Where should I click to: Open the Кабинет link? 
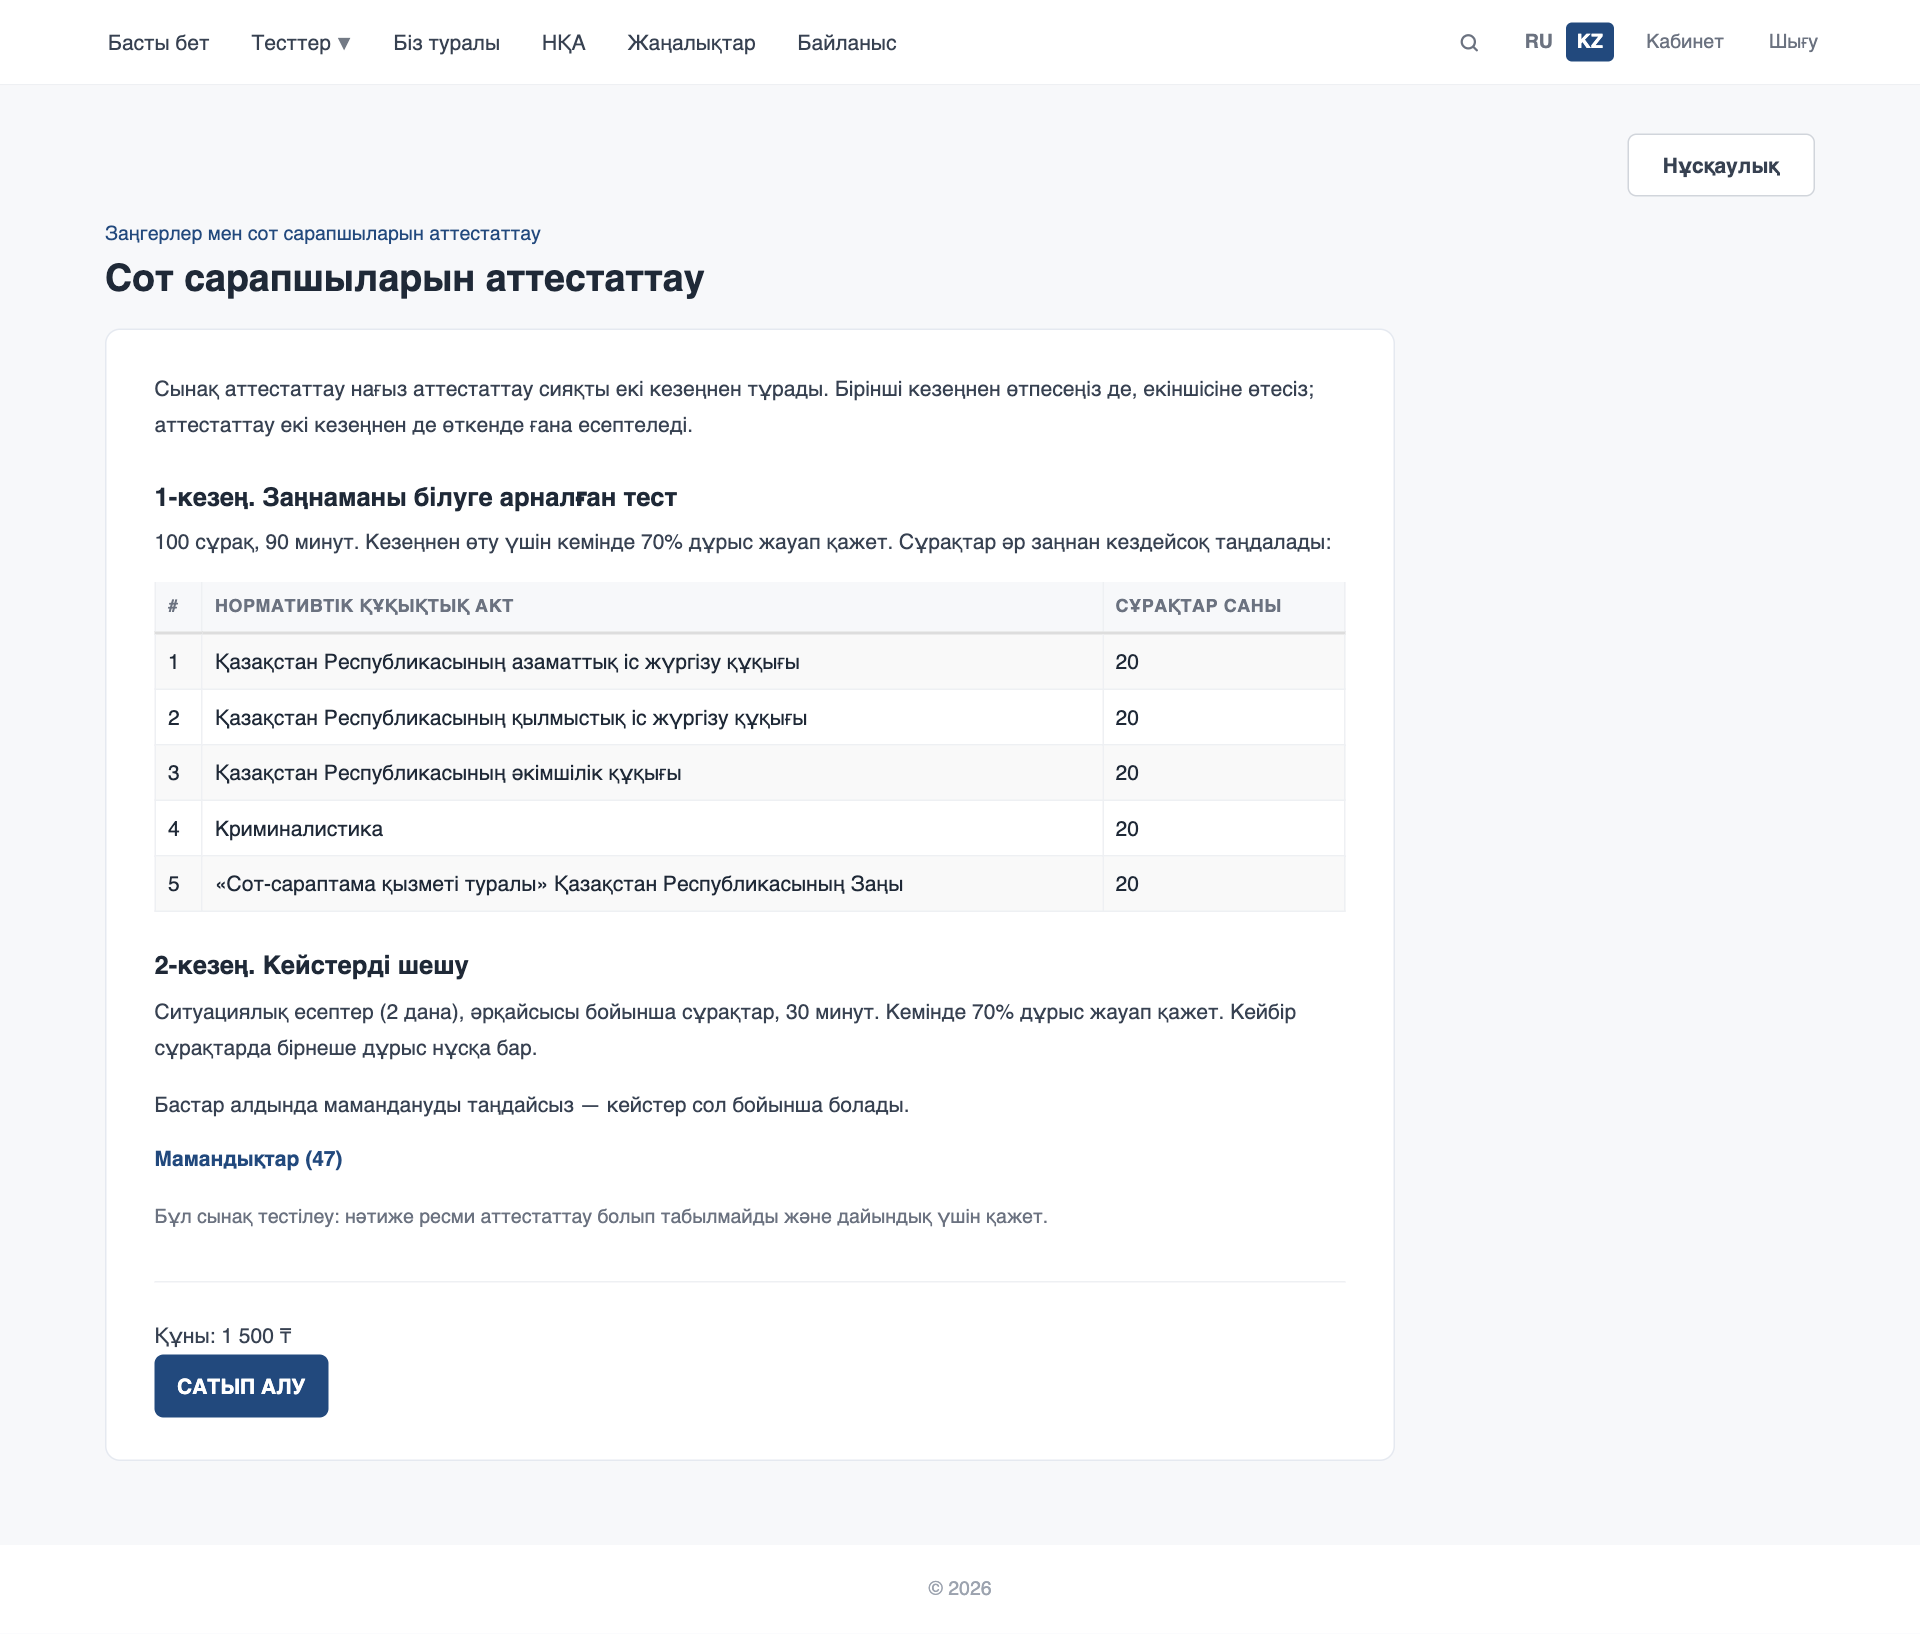(x=1684, y=41)
